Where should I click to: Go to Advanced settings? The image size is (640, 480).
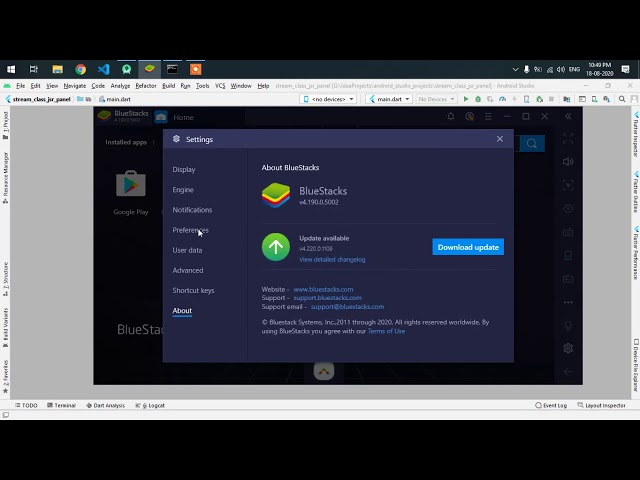click(188, 270)
